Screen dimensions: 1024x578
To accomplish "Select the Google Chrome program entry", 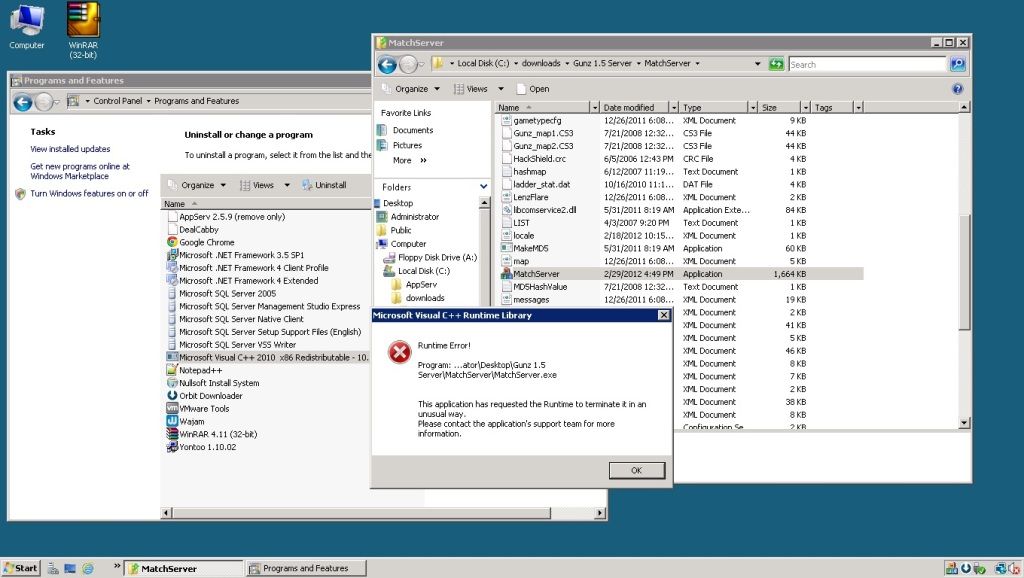I will [x=206, y=242].
